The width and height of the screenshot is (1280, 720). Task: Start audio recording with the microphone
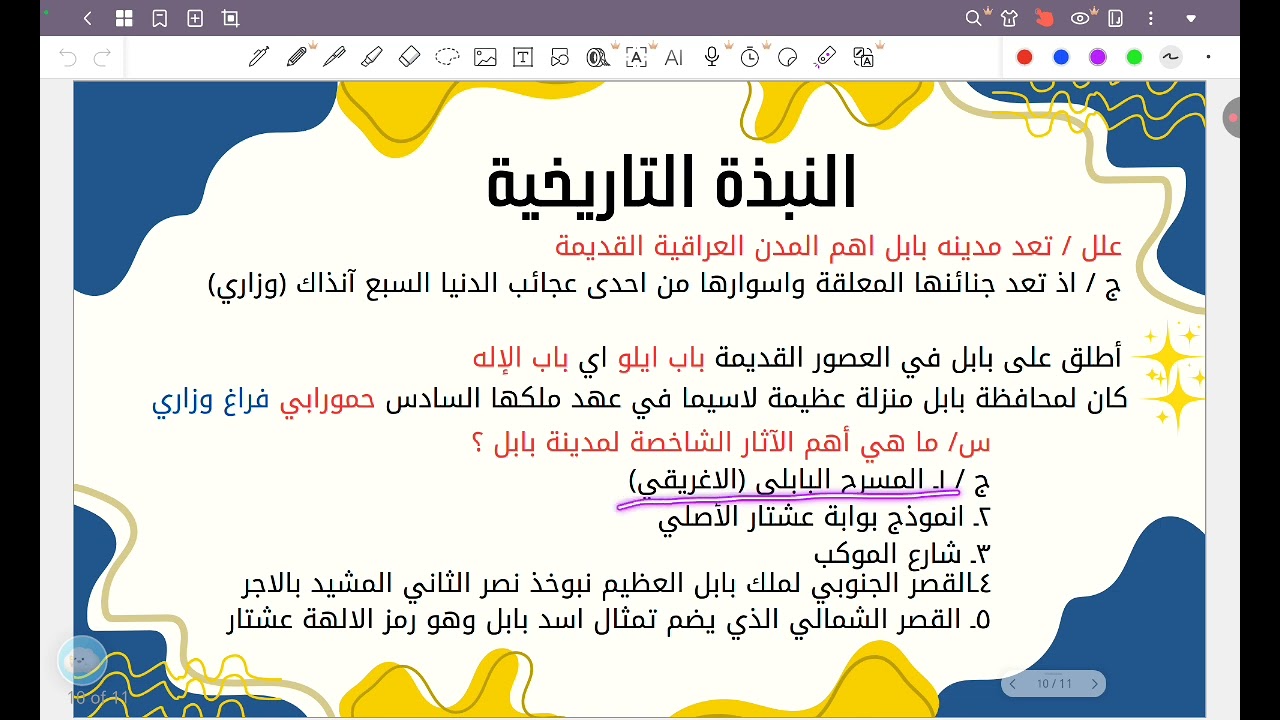tap(712, 57)
